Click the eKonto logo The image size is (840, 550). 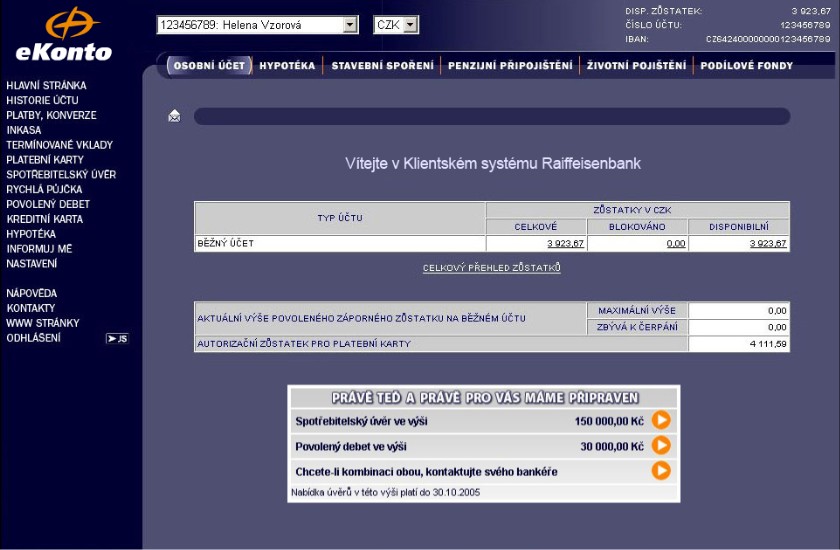[x=64, y=34]
